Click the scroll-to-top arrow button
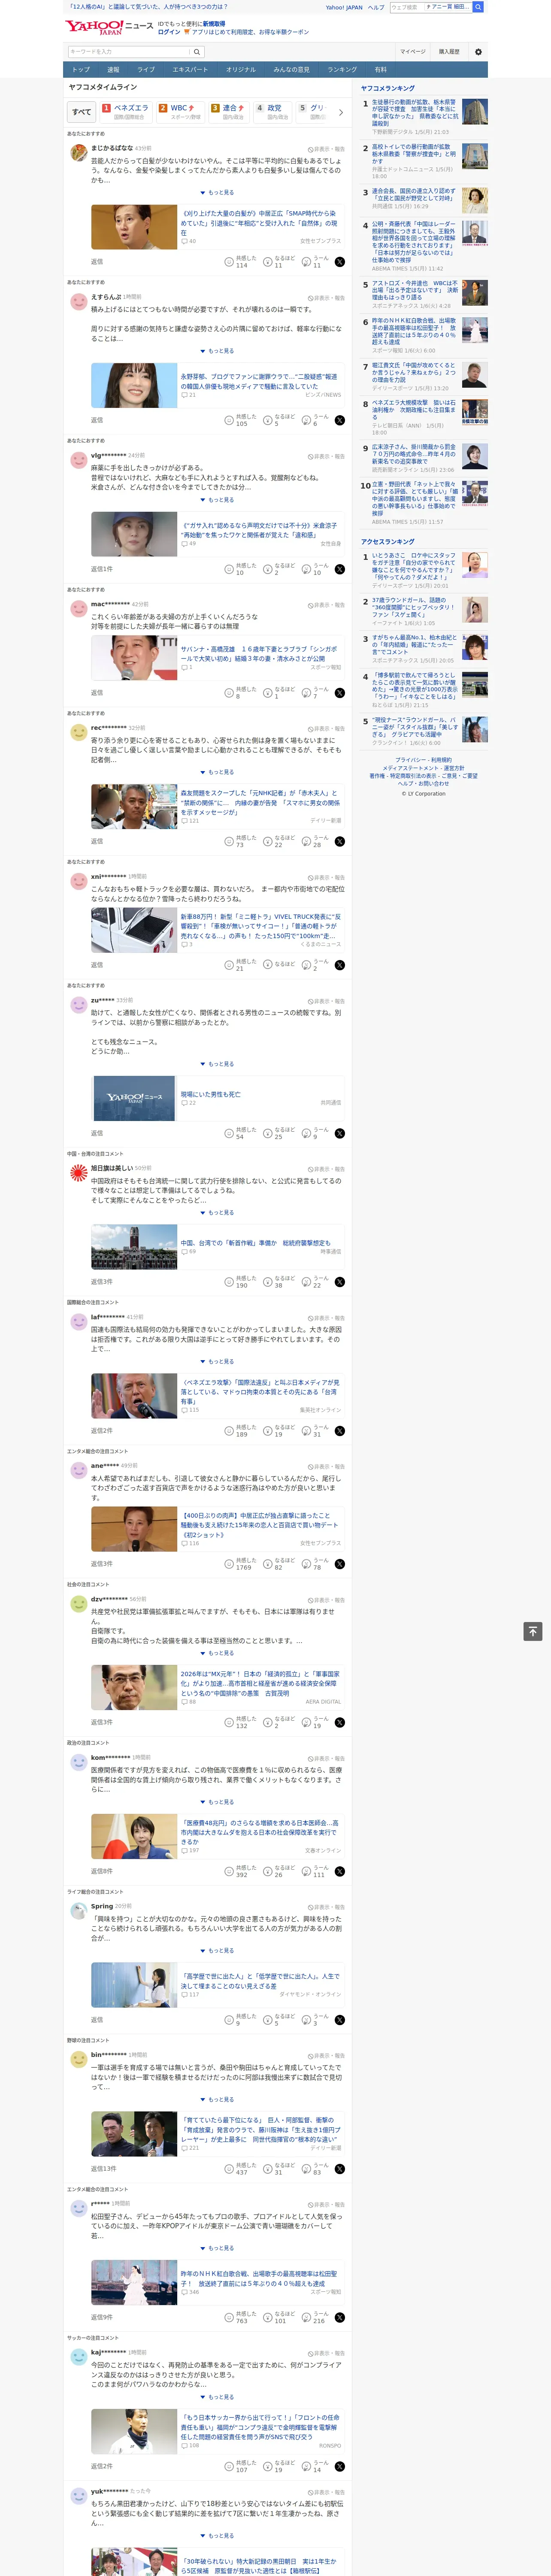 (533, 1631)
